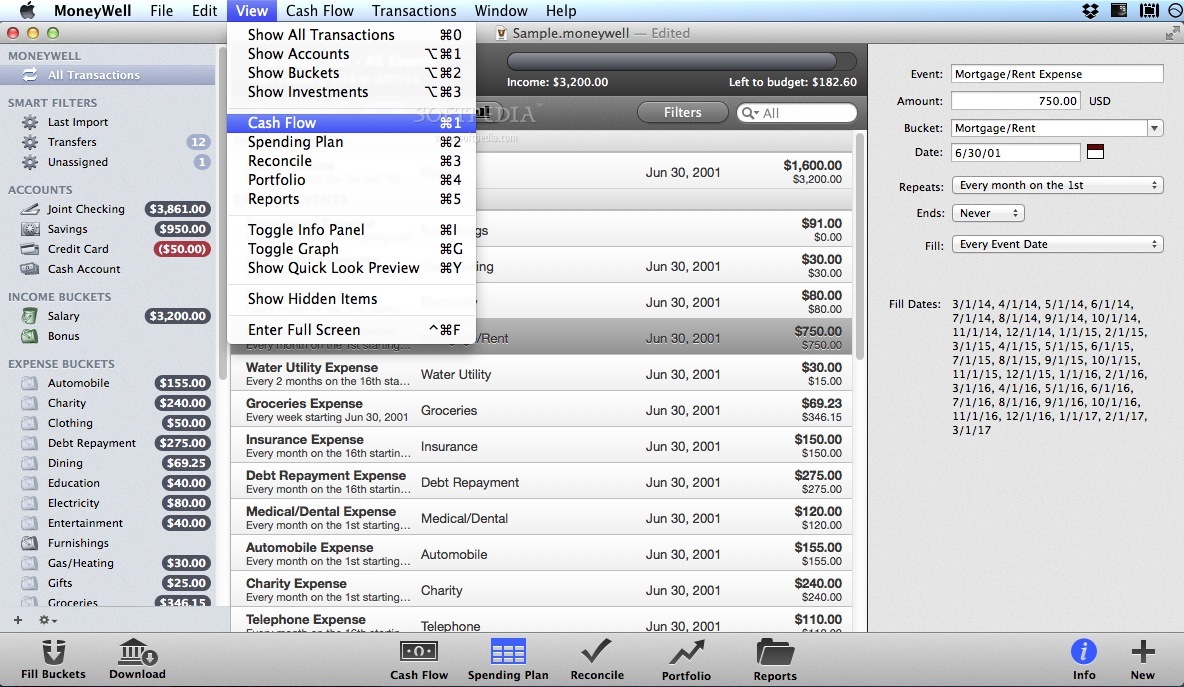Image resolution: width=1184 pixels, height=687 pixels.
Task: Open the Transactions menu
Action: [414, 11]
